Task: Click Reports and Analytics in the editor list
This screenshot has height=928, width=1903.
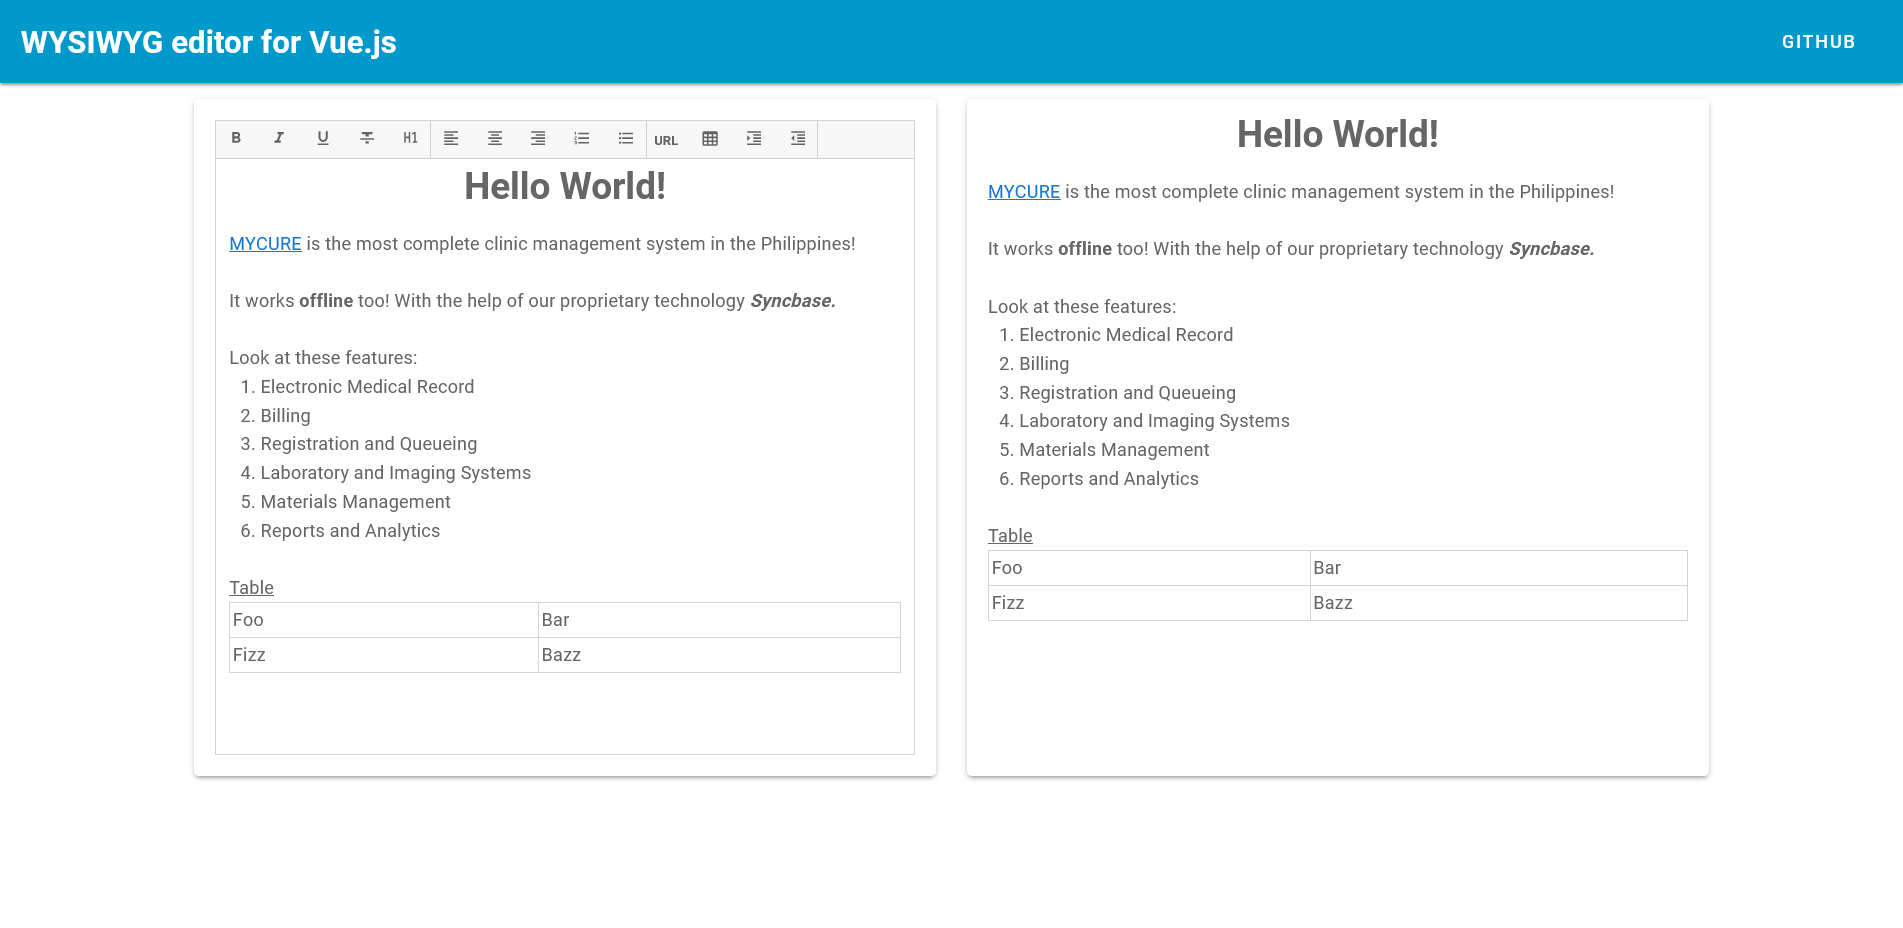Action: (350, 531)
